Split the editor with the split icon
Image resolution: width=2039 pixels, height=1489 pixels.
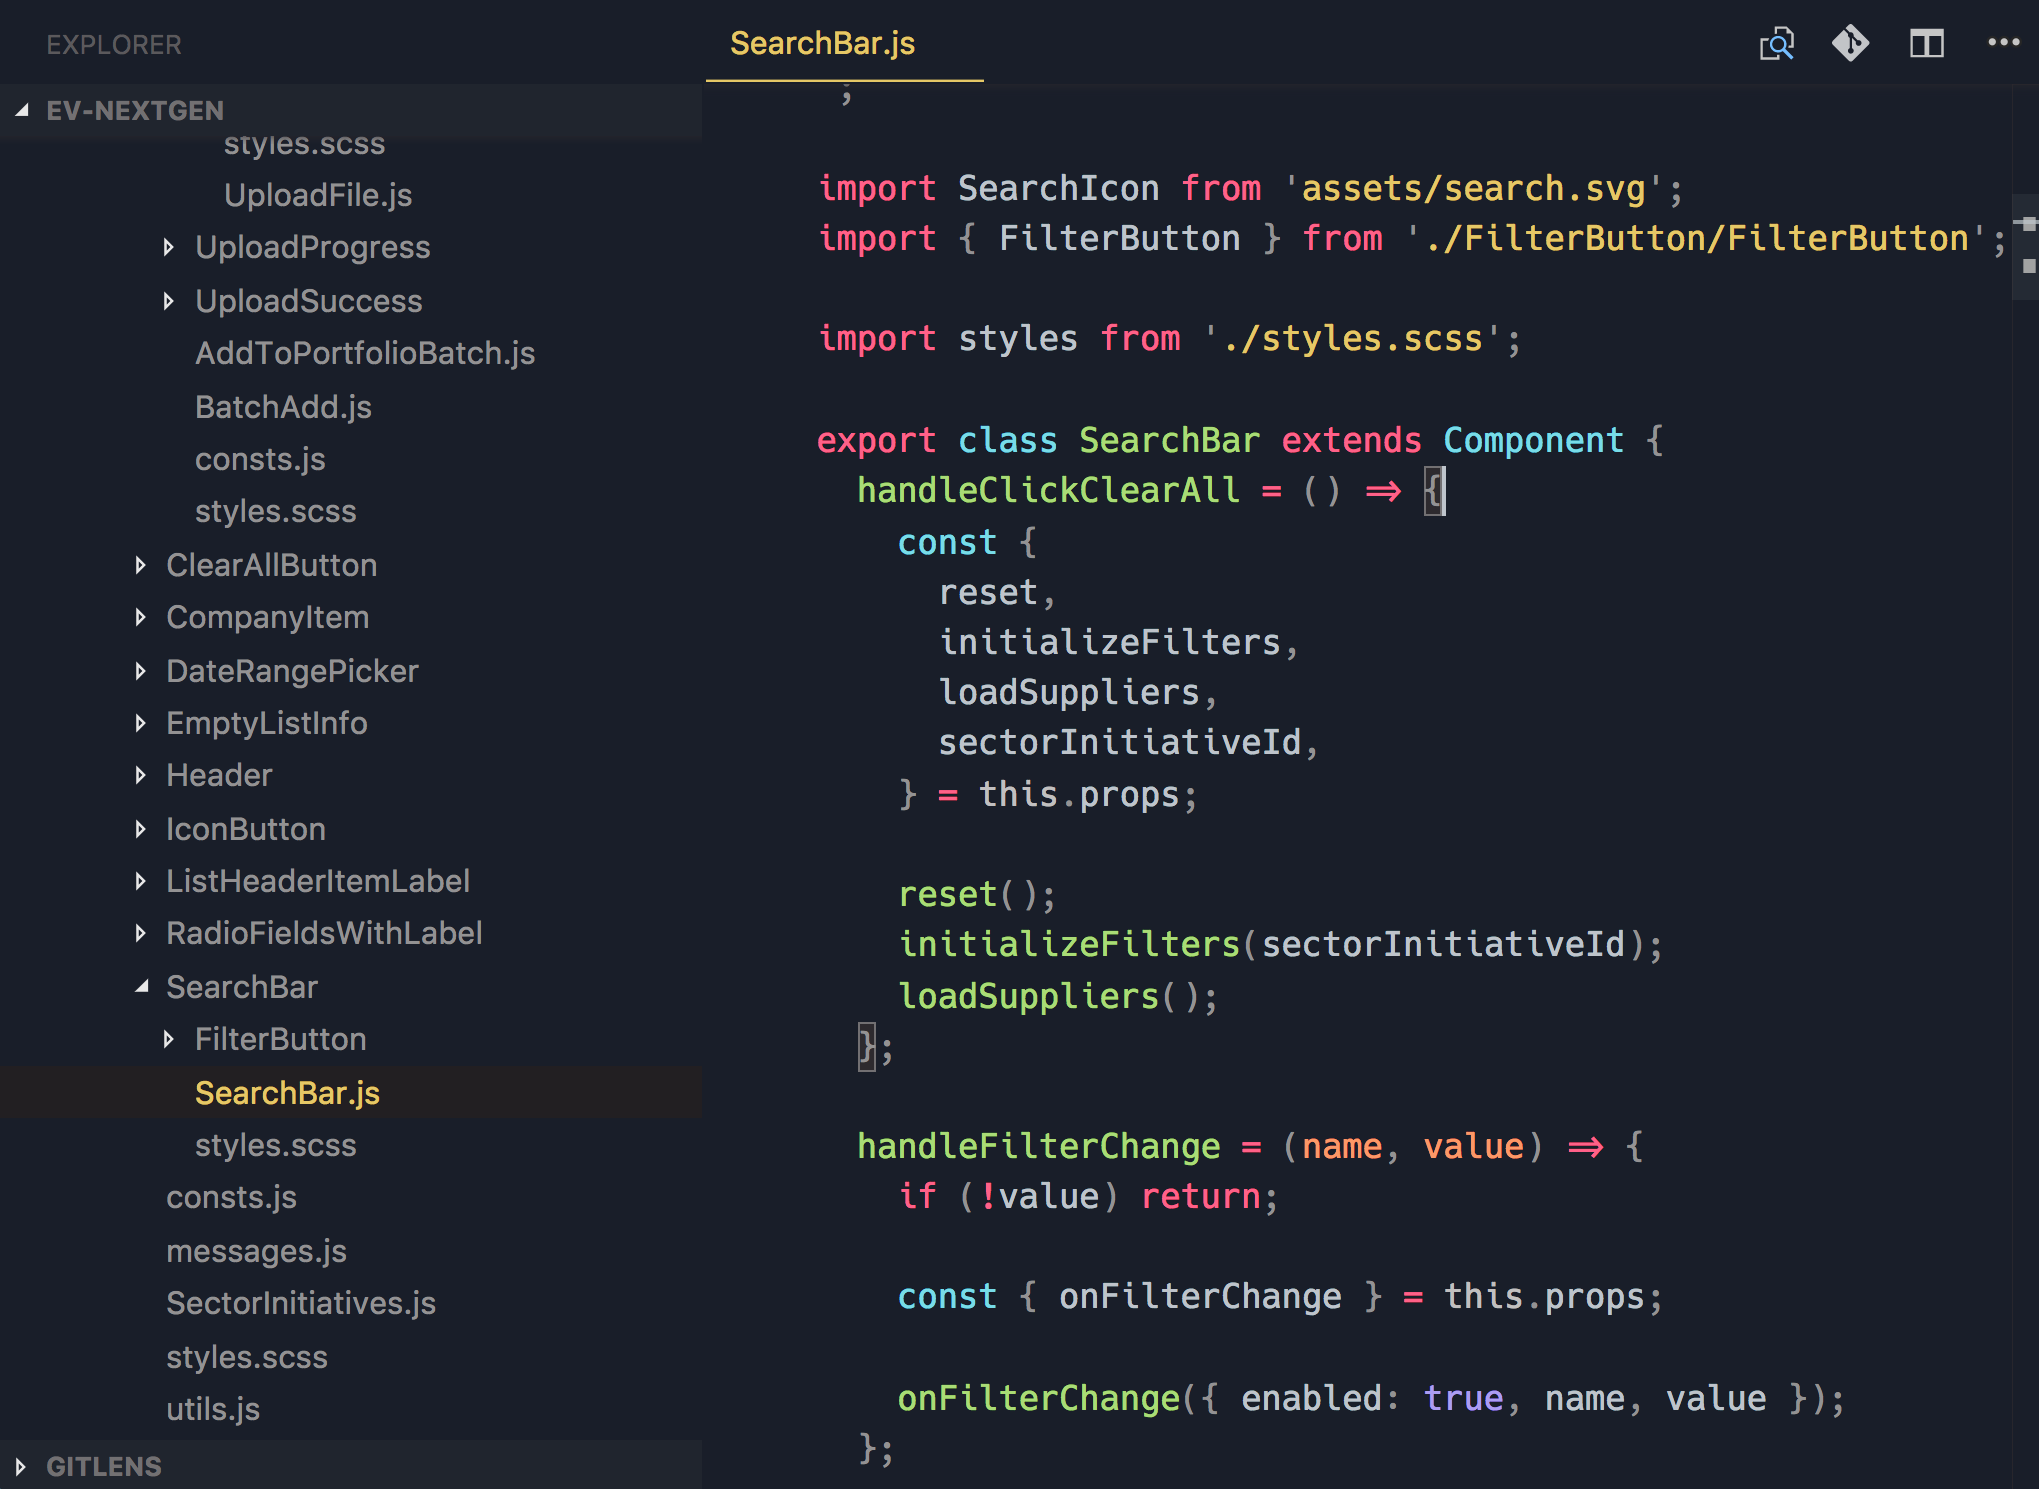coord(1926,44)
